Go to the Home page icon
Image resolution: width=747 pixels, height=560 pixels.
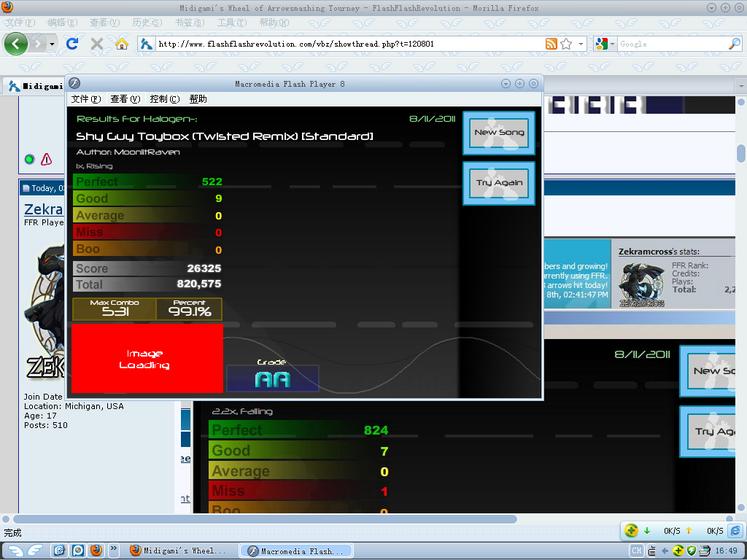(x=121, y=44)
